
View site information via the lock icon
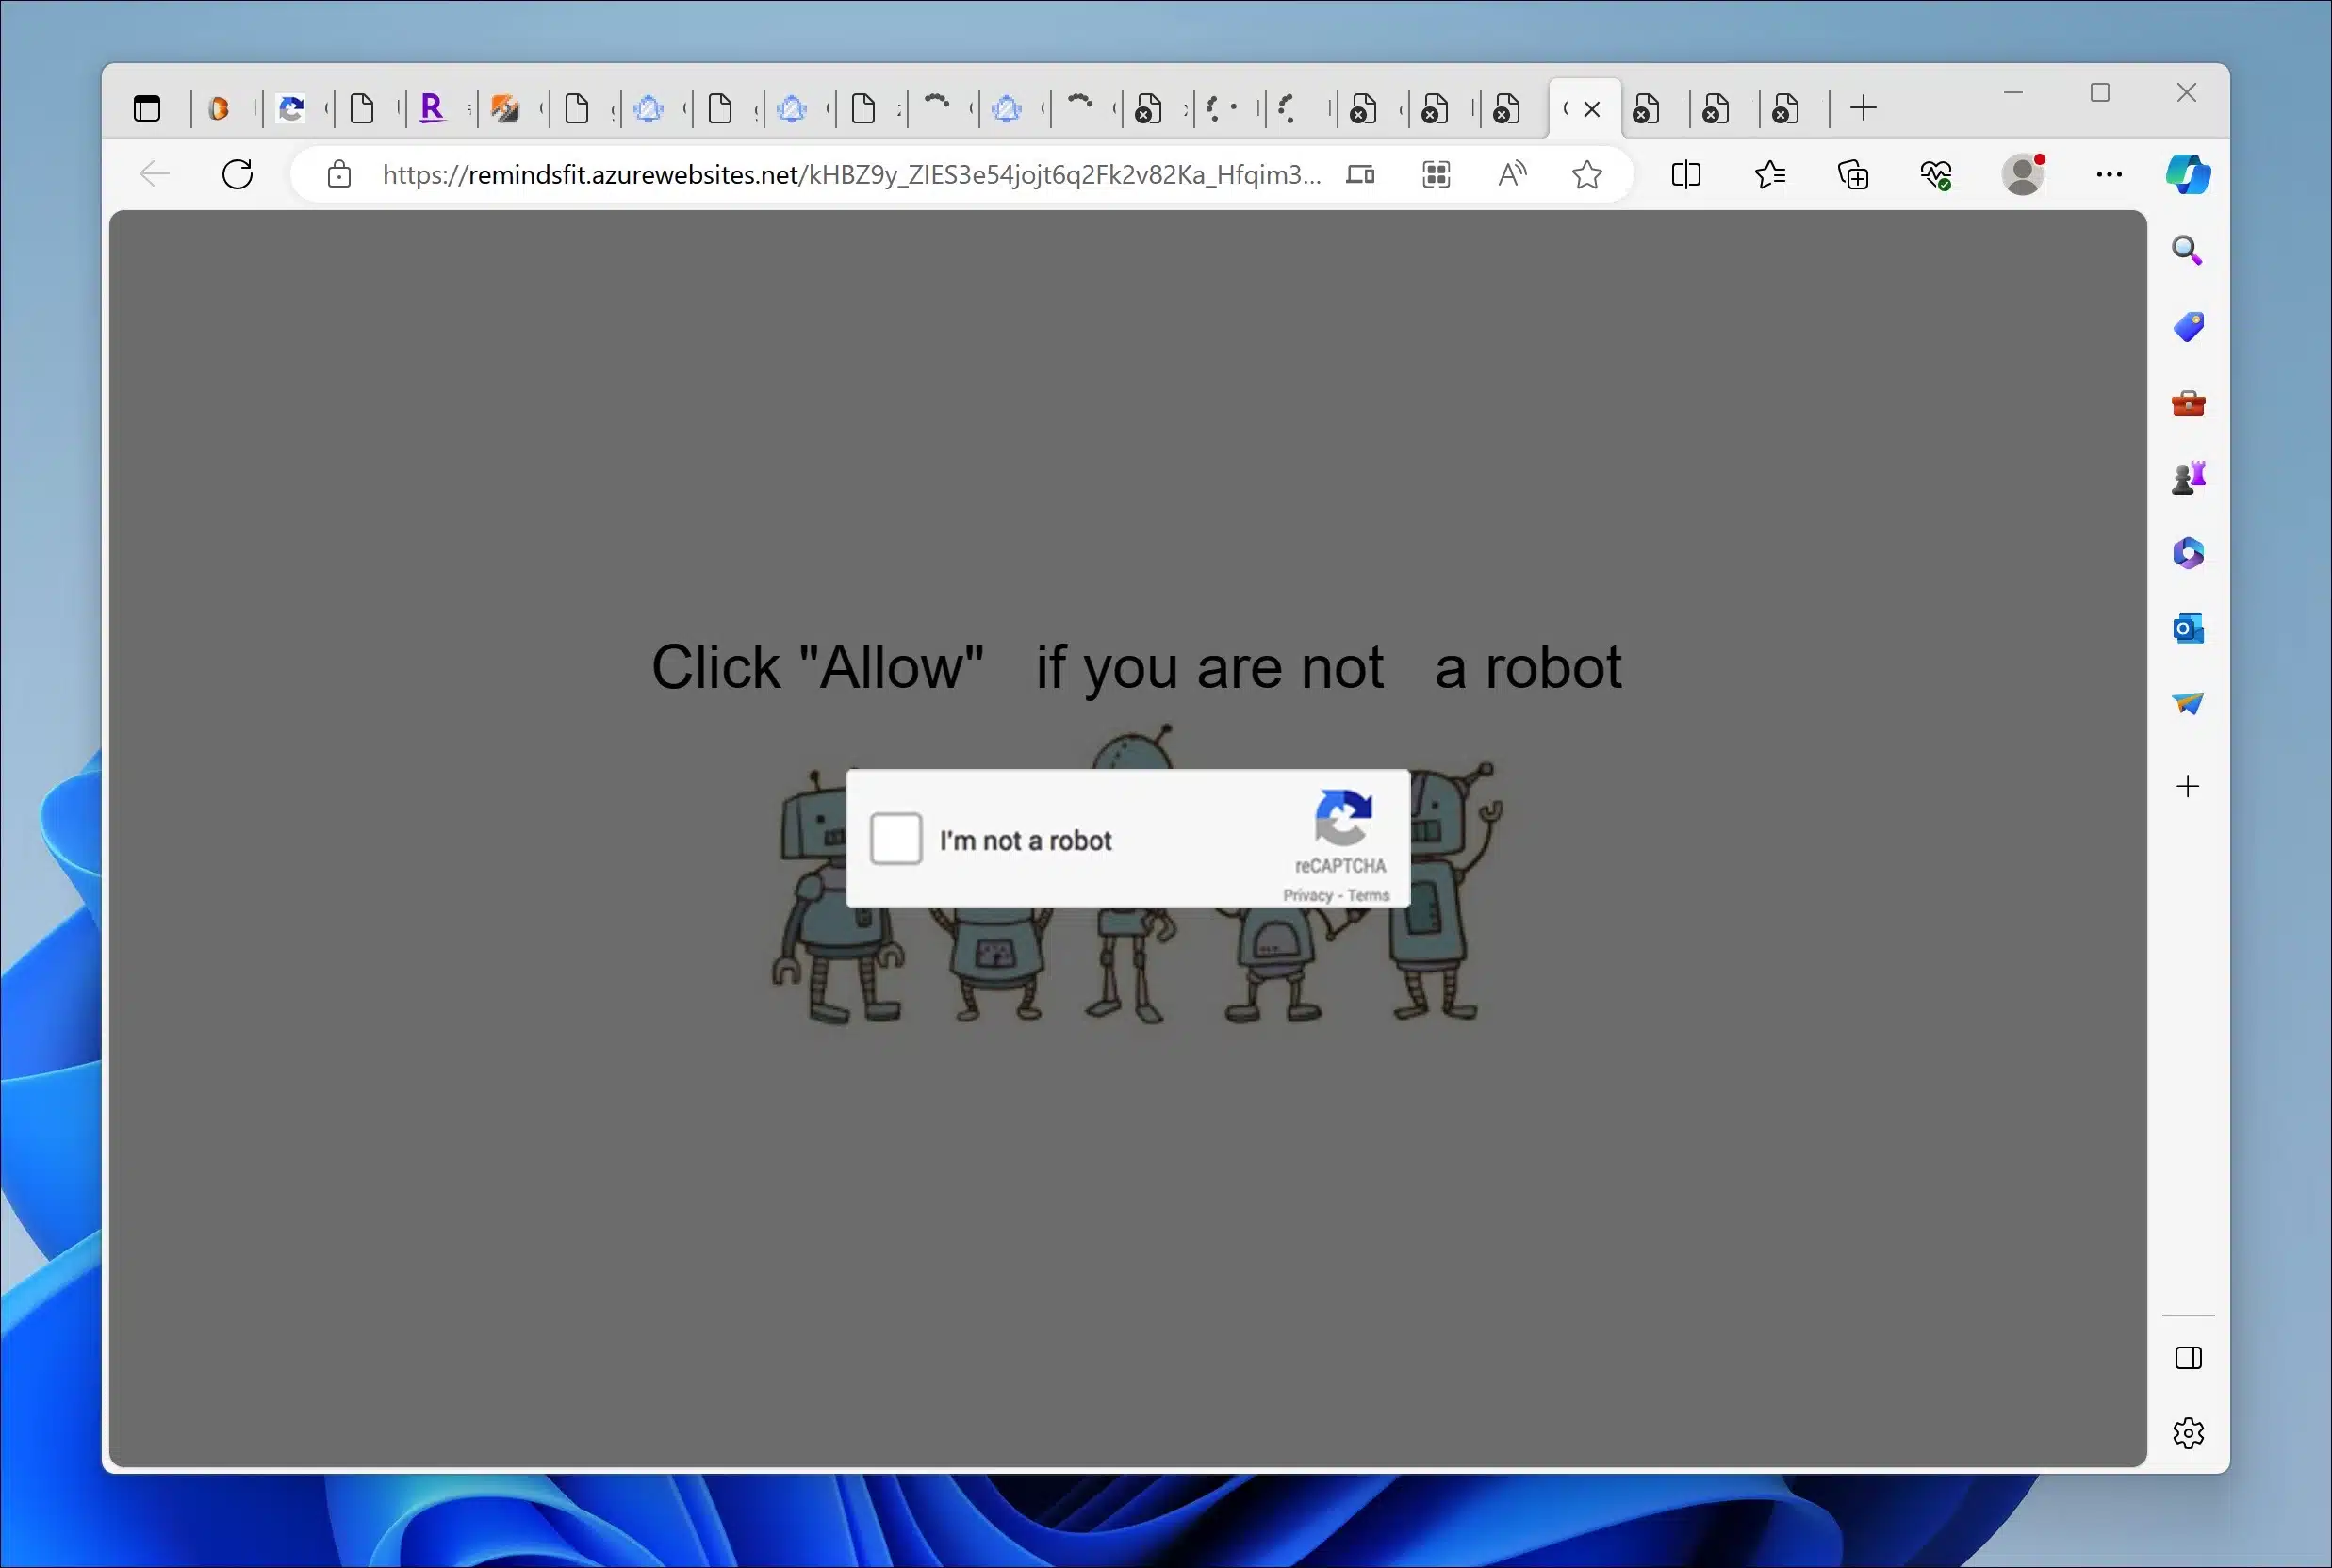339,174
